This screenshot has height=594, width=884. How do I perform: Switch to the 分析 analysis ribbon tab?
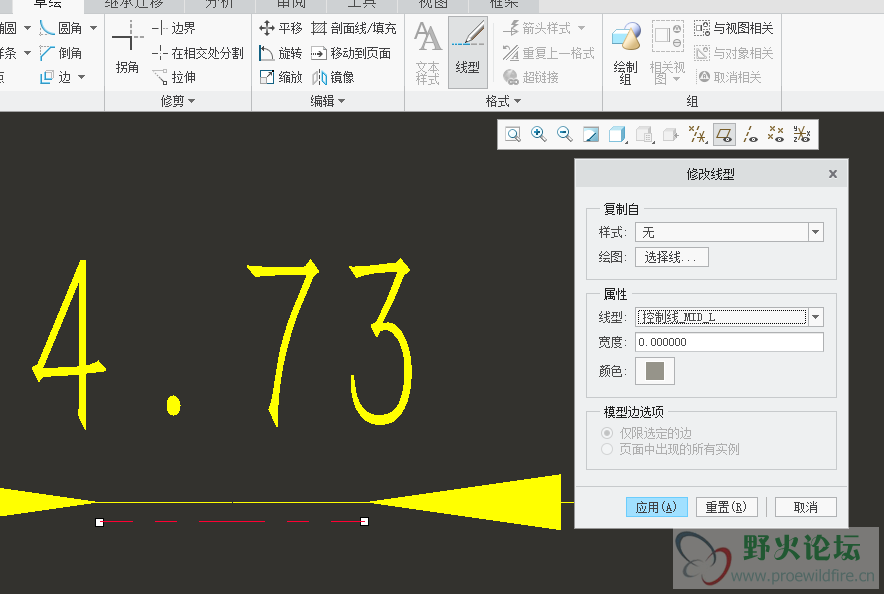coord(219,5)
